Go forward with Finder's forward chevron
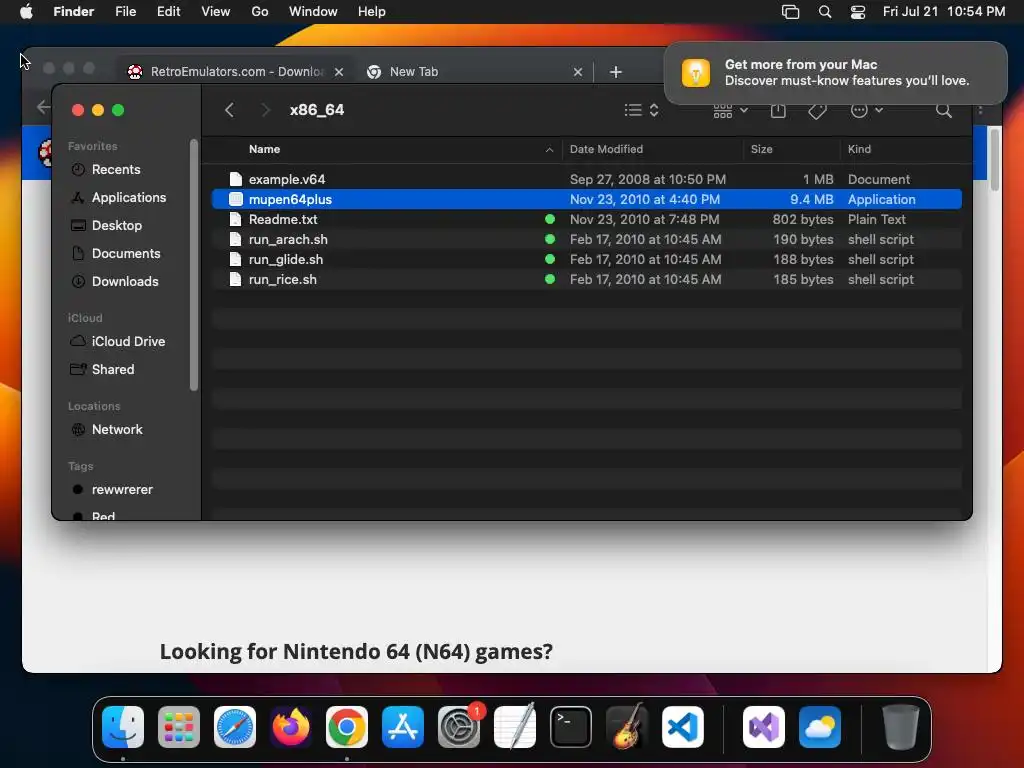 tap(264, 110)
